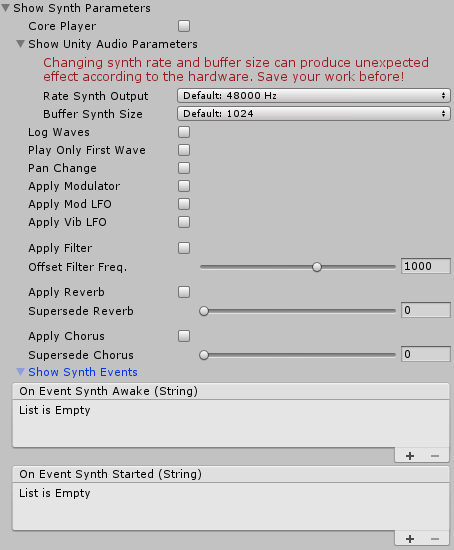Image resolution: width=454 pixels, height=550 pixels.
Task: Add listener to On Event Synth Started
Action: pos(410,538)
